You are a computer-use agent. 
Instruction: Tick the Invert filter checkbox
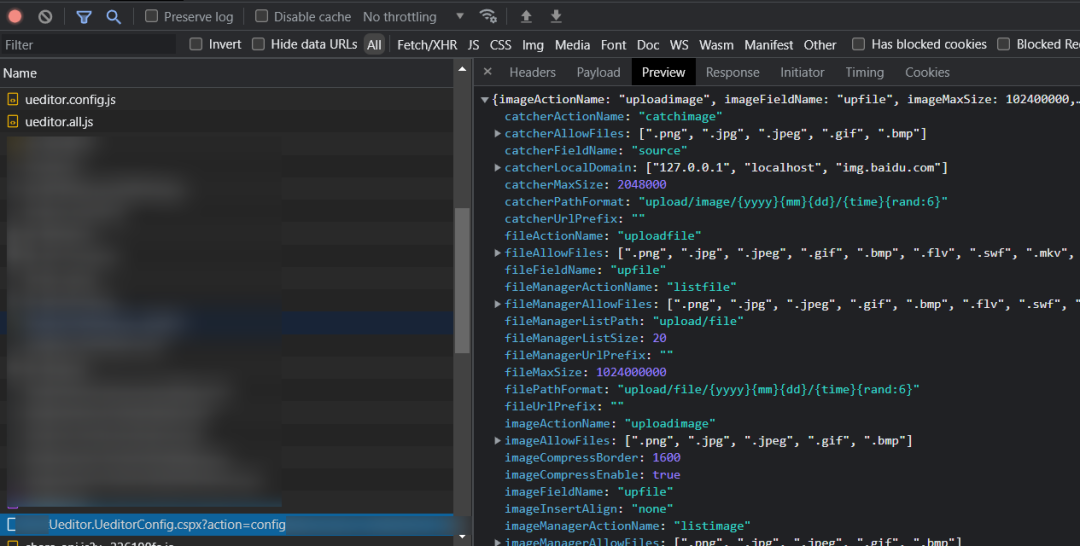(196, 44)
